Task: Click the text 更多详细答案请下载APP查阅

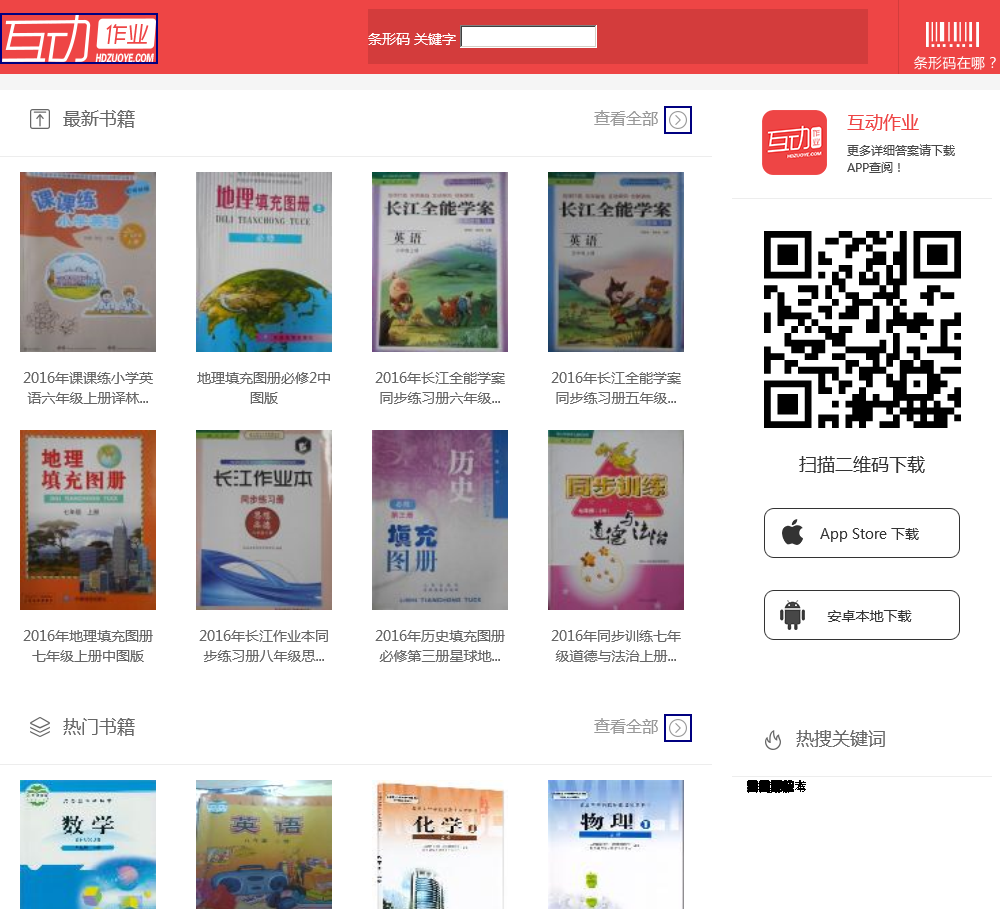Action: point(901,159)
